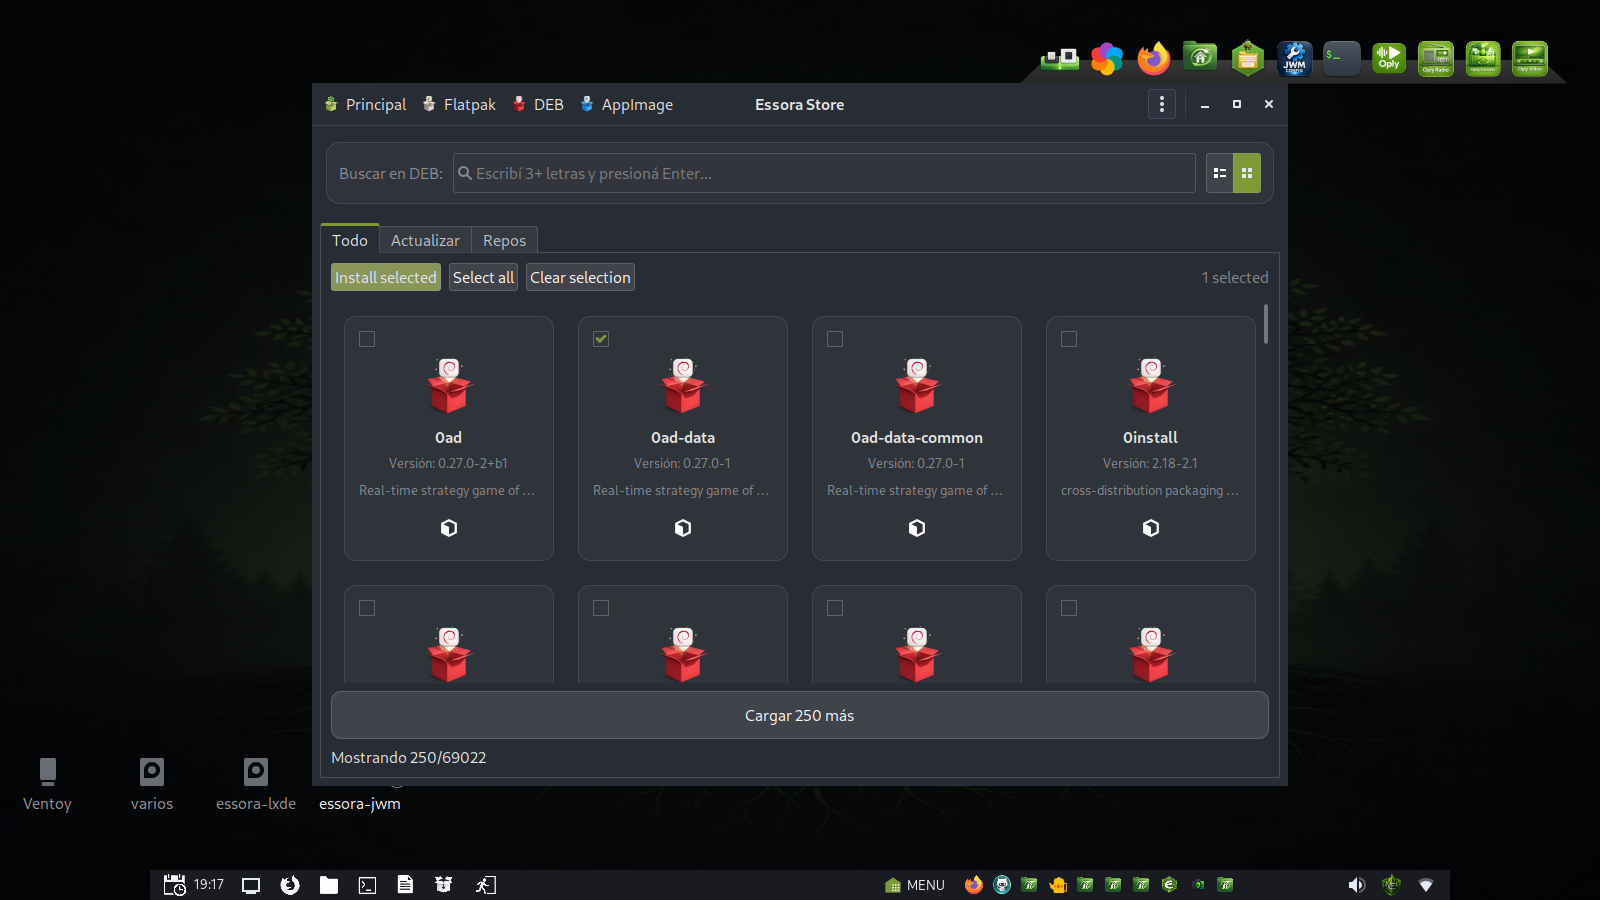Click the hexagon icon under 0ad
The image size is (1600, 900).
click(x=449, y=528)
